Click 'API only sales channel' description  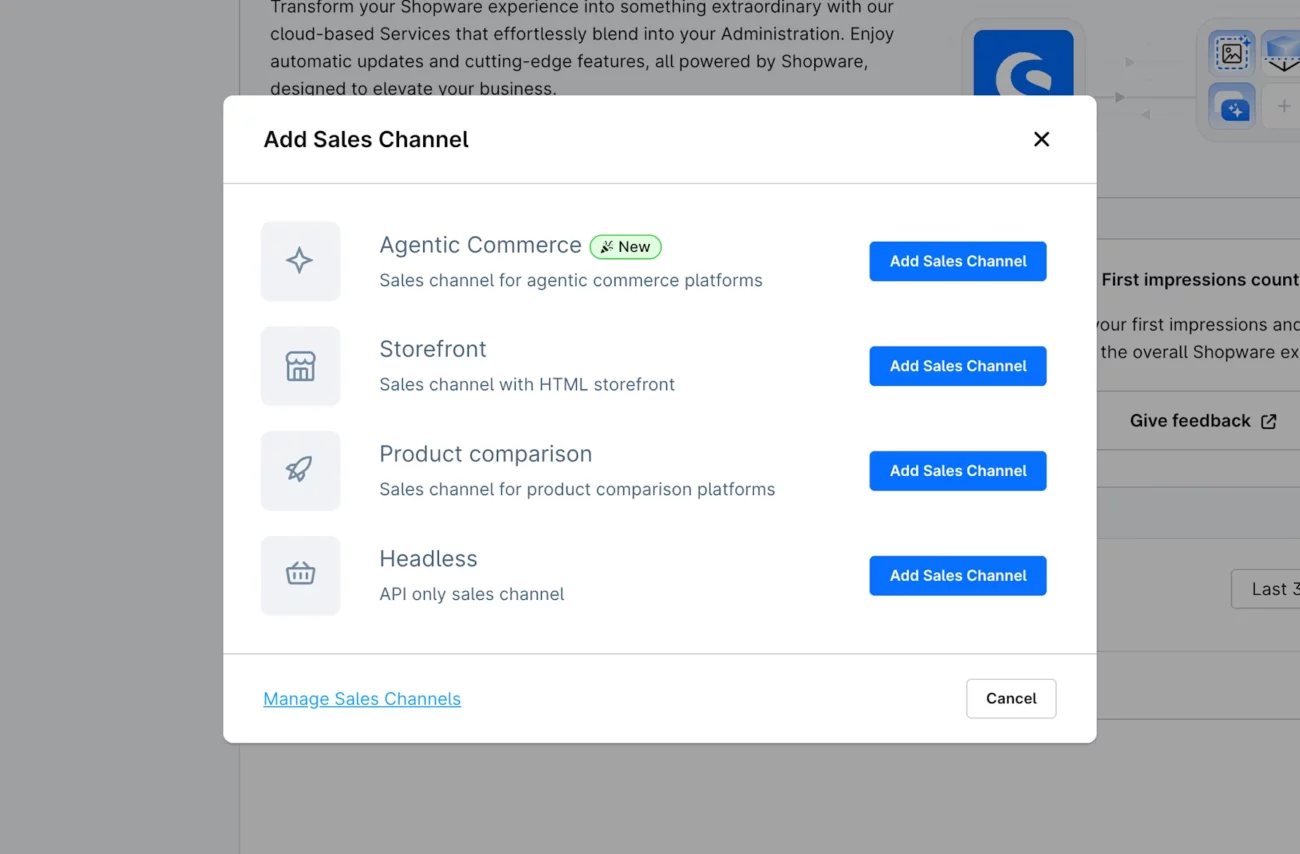pyautogui.click(x=472, y=594)
